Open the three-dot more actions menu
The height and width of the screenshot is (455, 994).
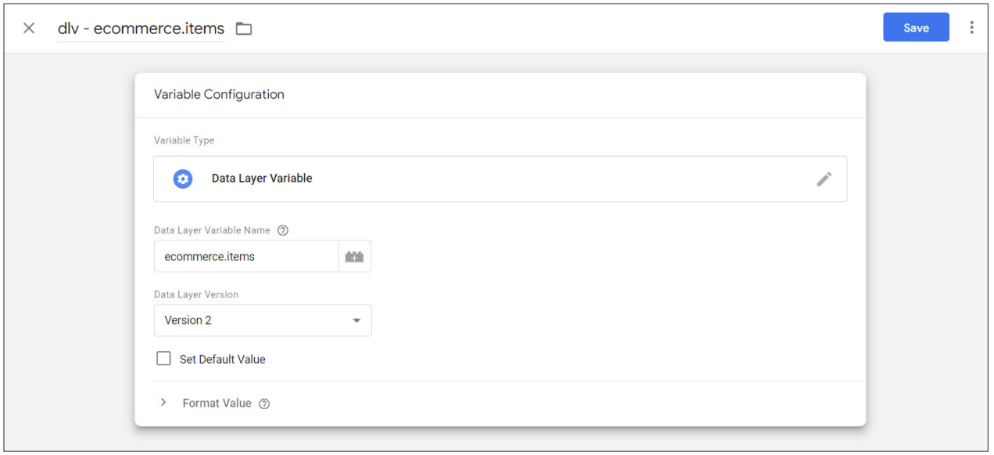click(x=971, y=28)
